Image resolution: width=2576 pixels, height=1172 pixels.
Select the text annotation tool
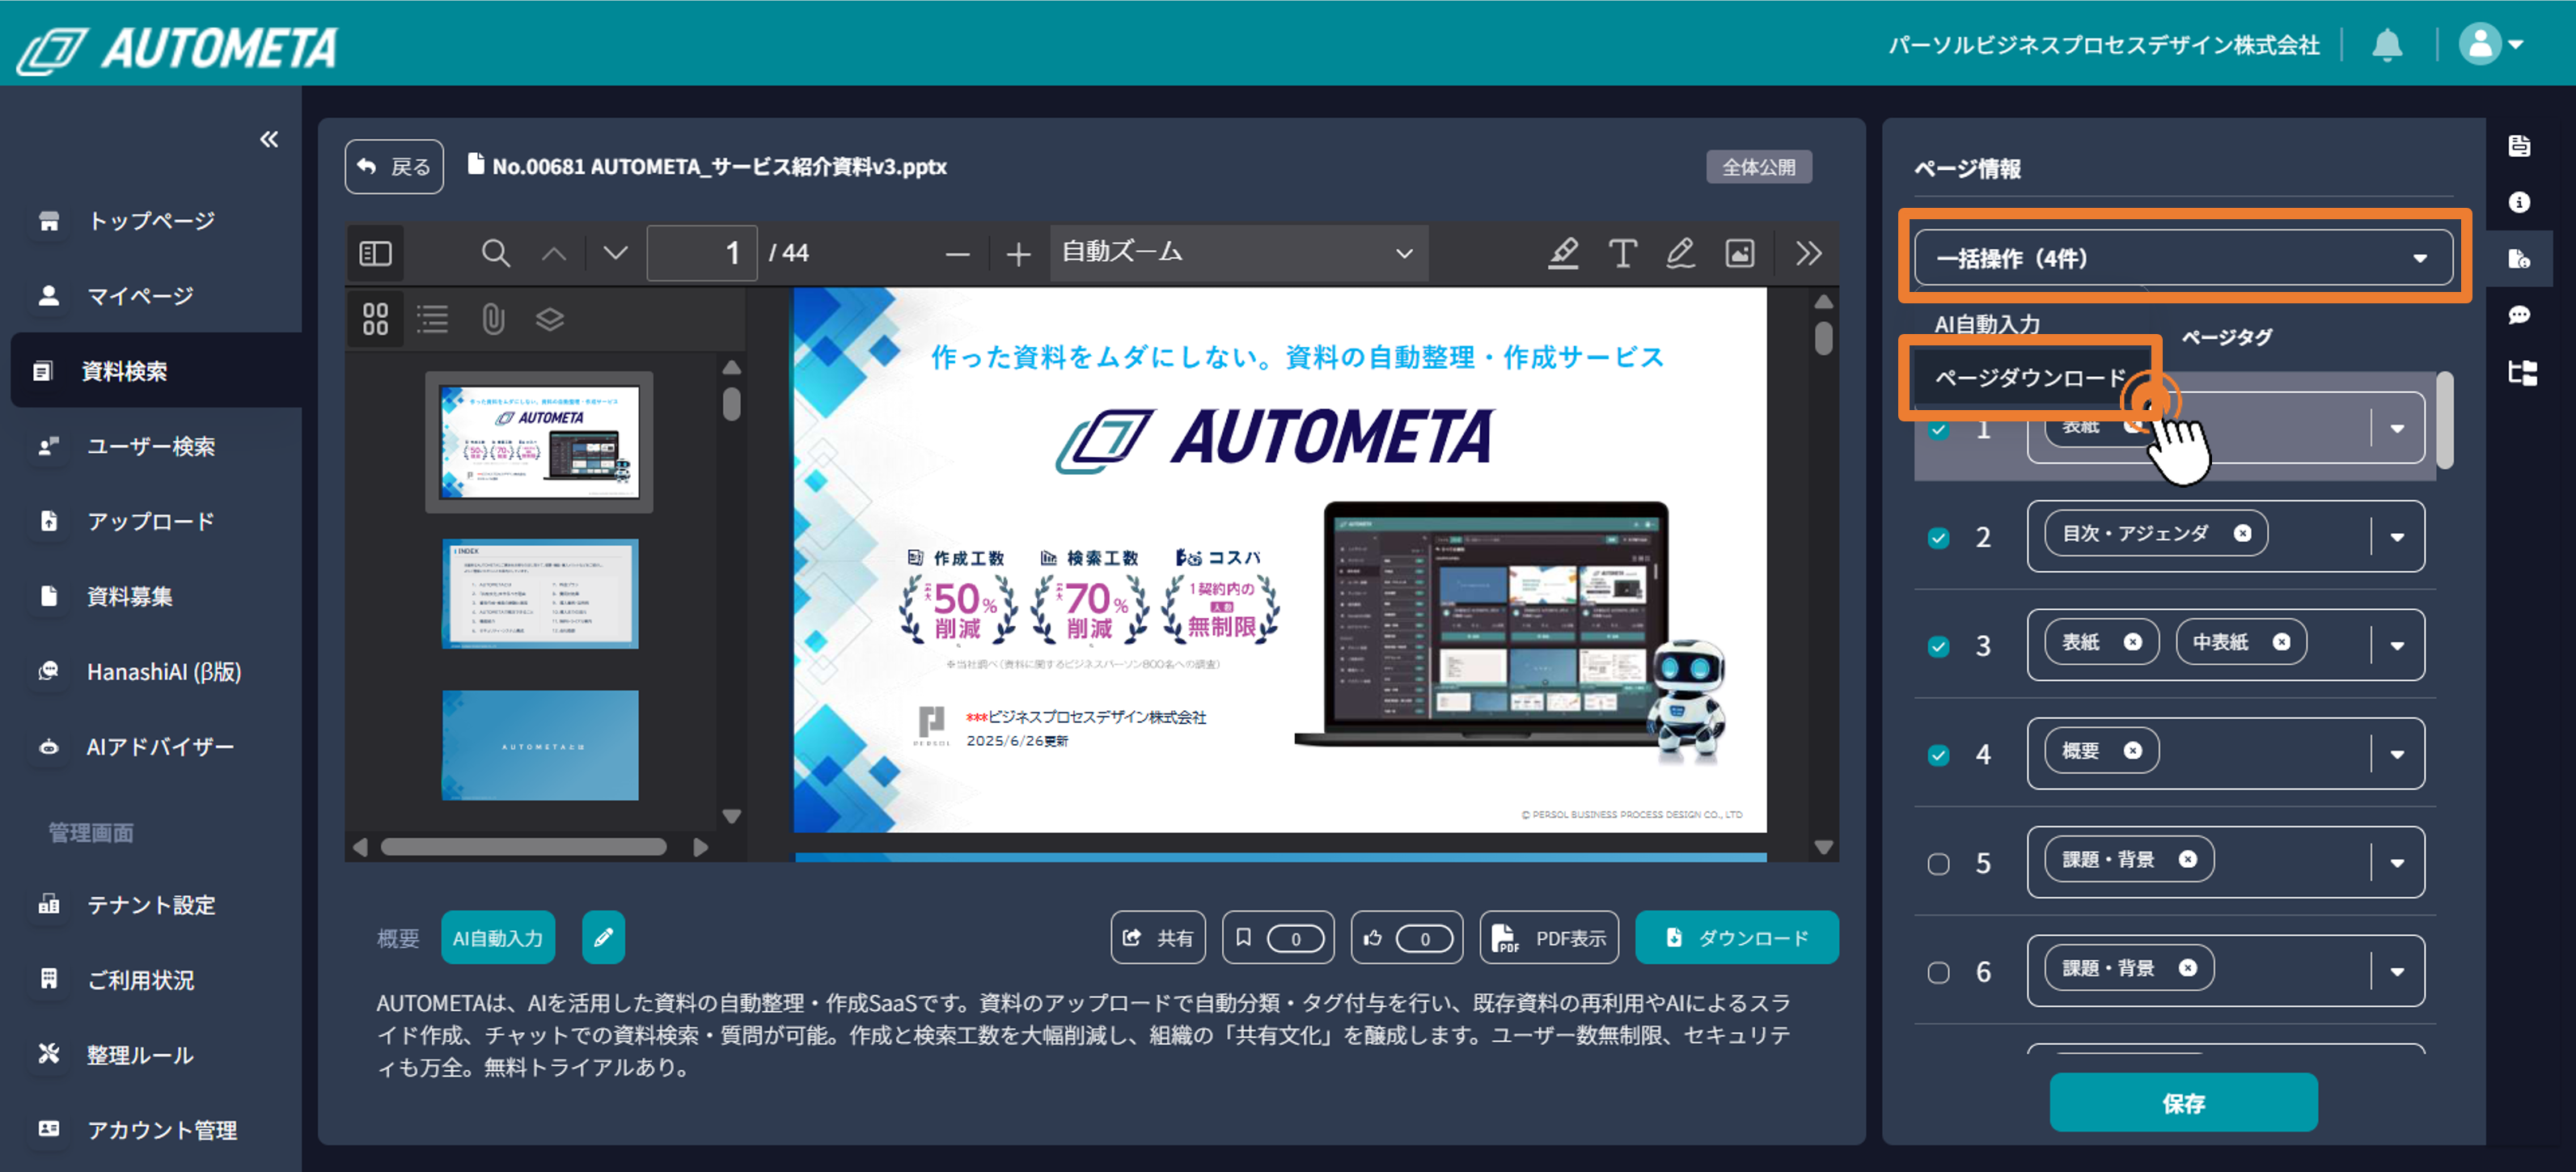tap(1622, 253)
